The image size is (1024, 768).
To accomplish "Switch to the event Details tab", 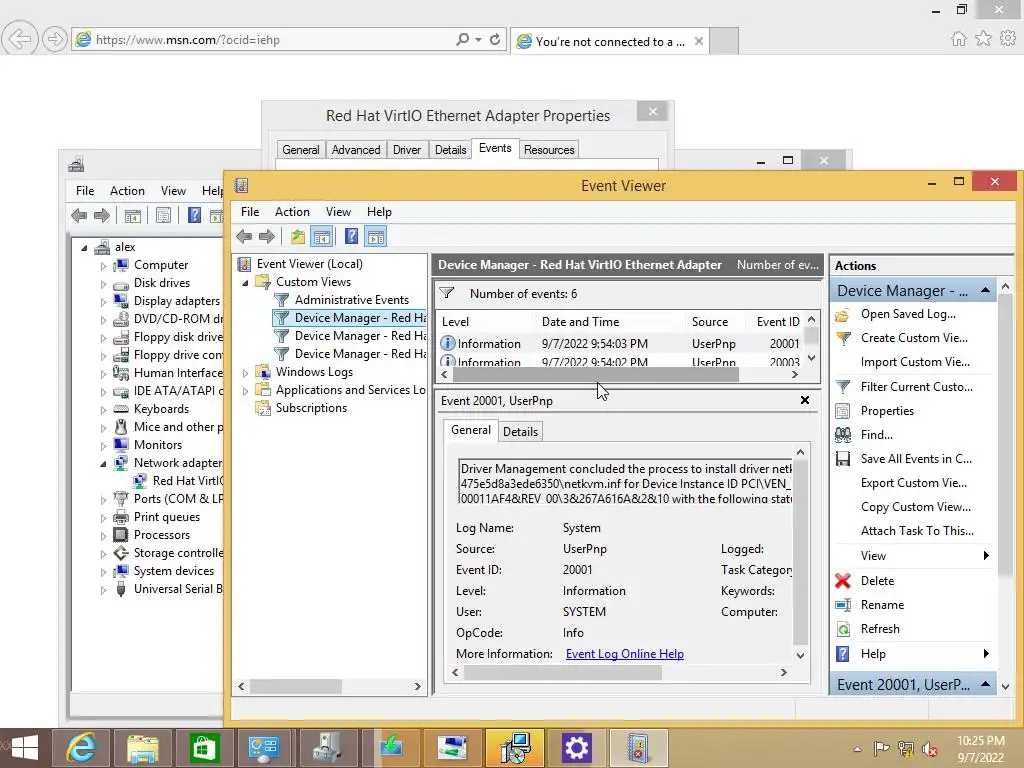I will click(x=520, y=432).
